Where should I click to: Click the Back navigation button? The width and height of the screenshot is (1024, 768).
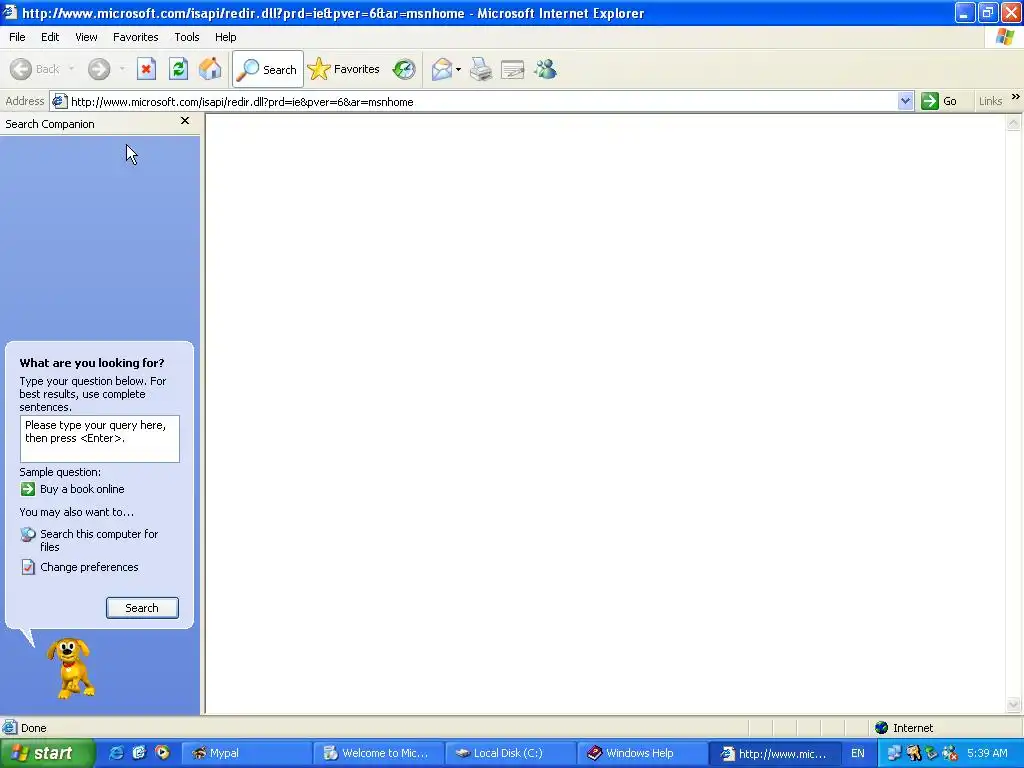[x=34, y=69]
